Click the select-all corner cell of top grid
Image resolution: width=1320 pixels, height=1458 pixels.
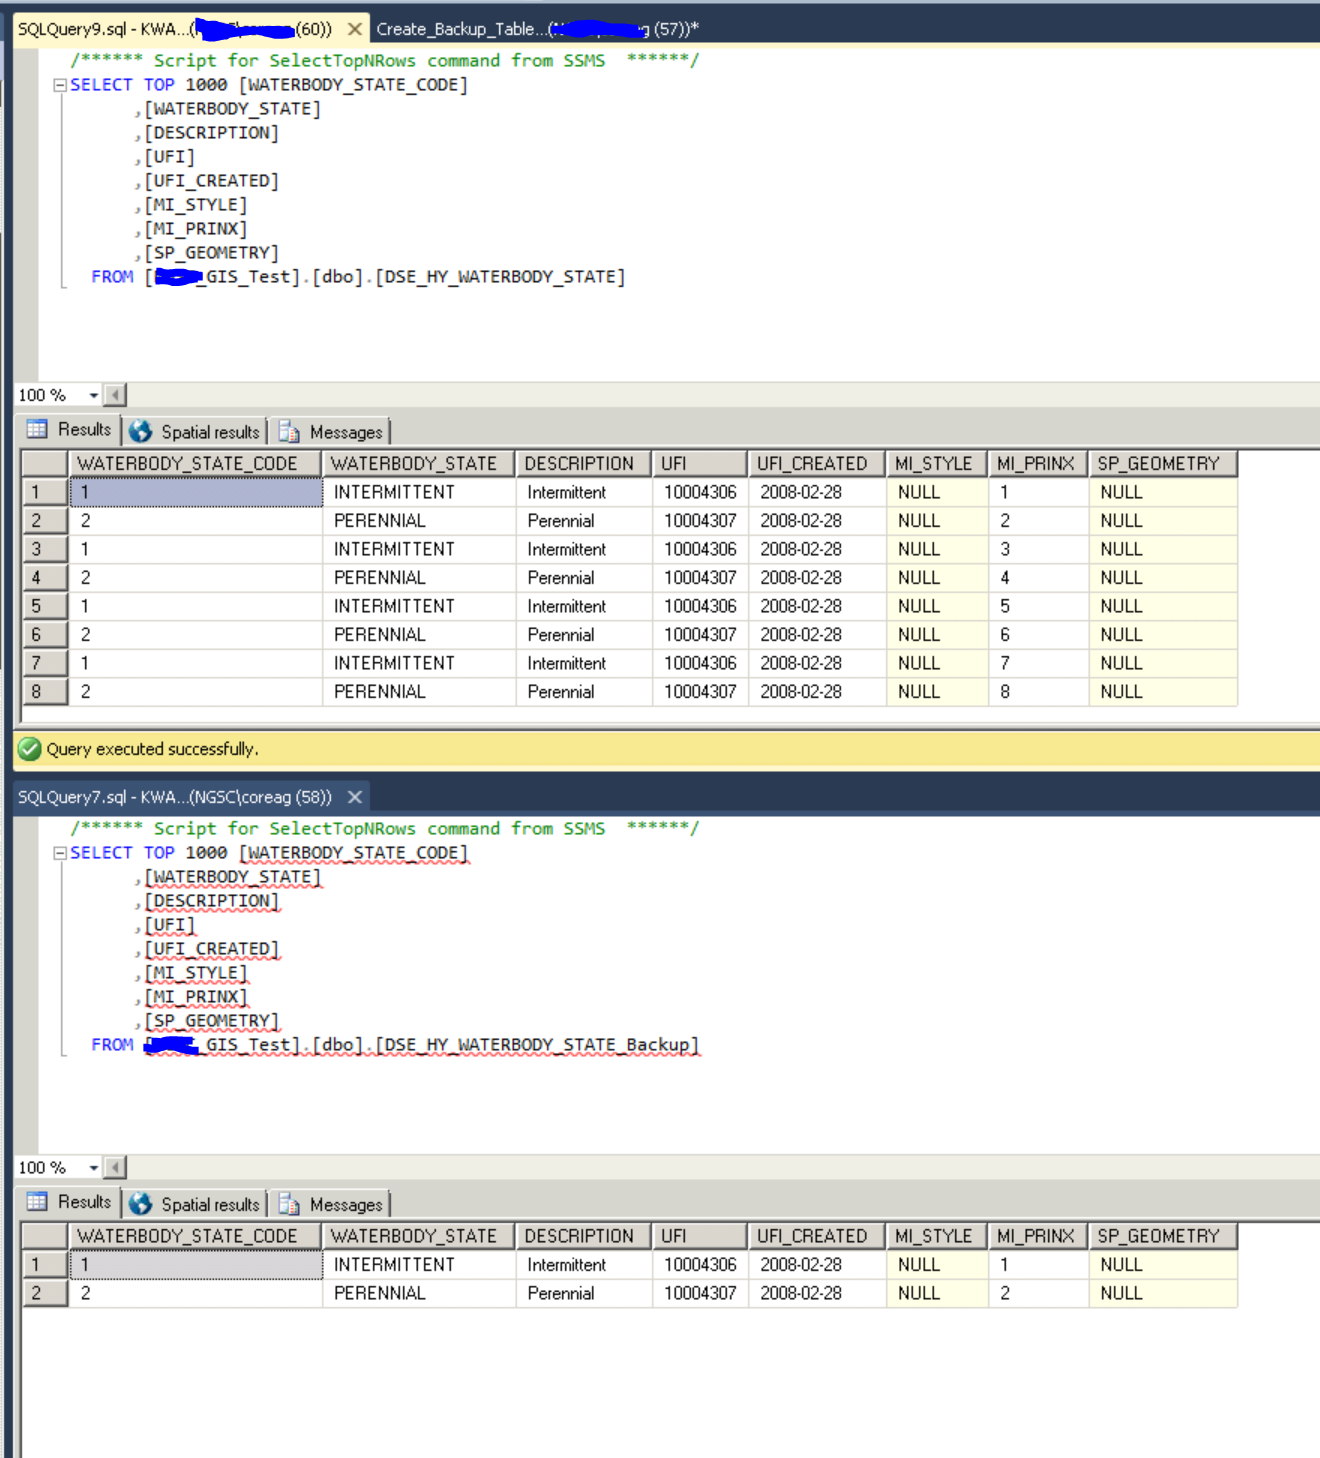tap(45, 464)
